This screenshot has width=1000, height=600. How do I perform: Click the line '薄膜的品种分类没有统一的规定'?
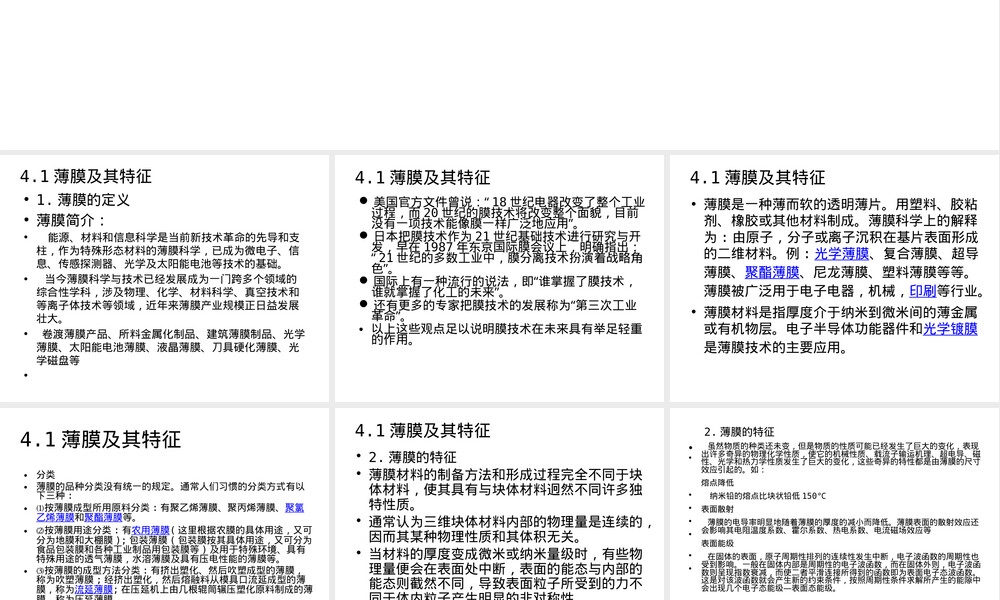170,490
